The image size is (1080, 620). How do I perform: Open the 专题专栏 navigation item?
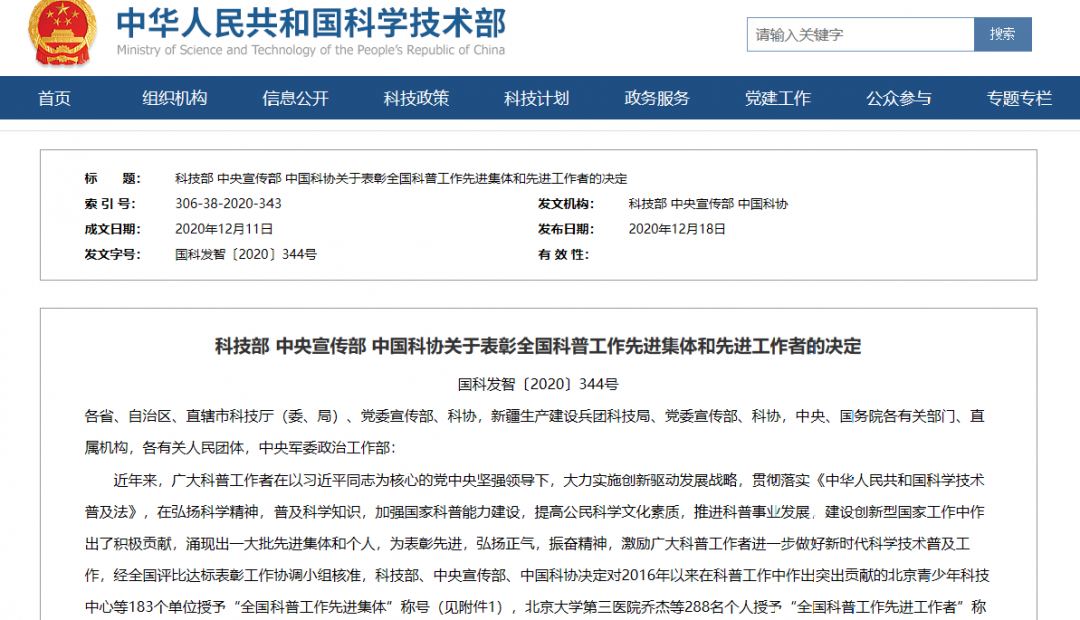pos(1019,99)
